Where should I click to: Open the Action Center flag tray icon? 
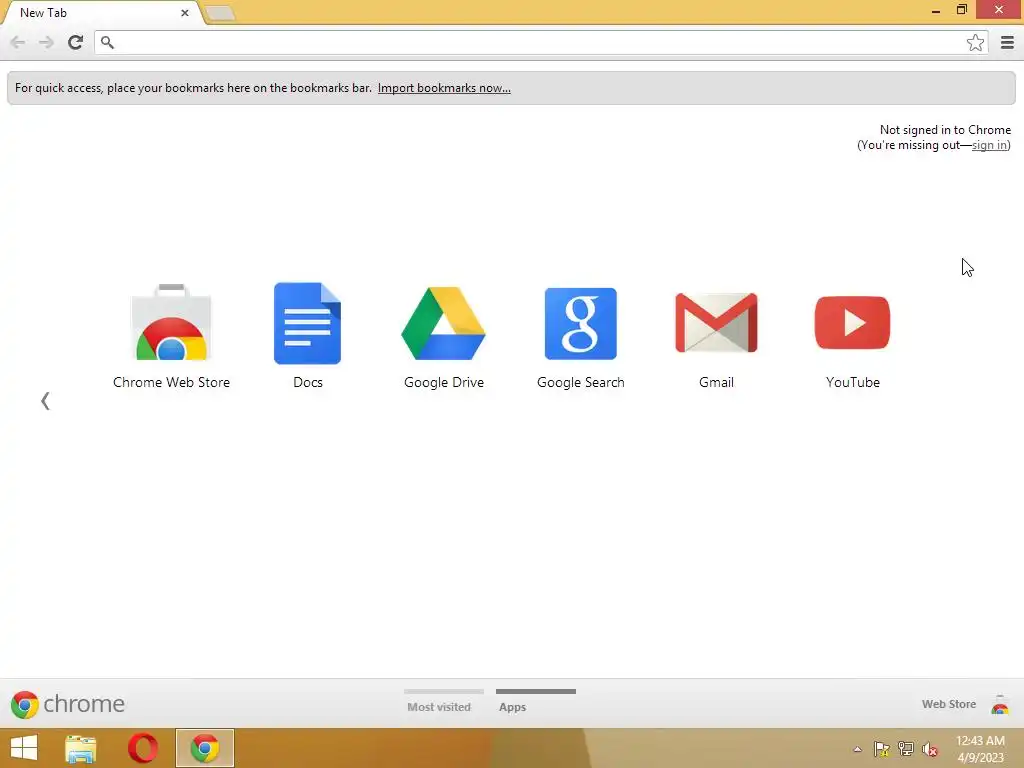(x=881, y=749)
